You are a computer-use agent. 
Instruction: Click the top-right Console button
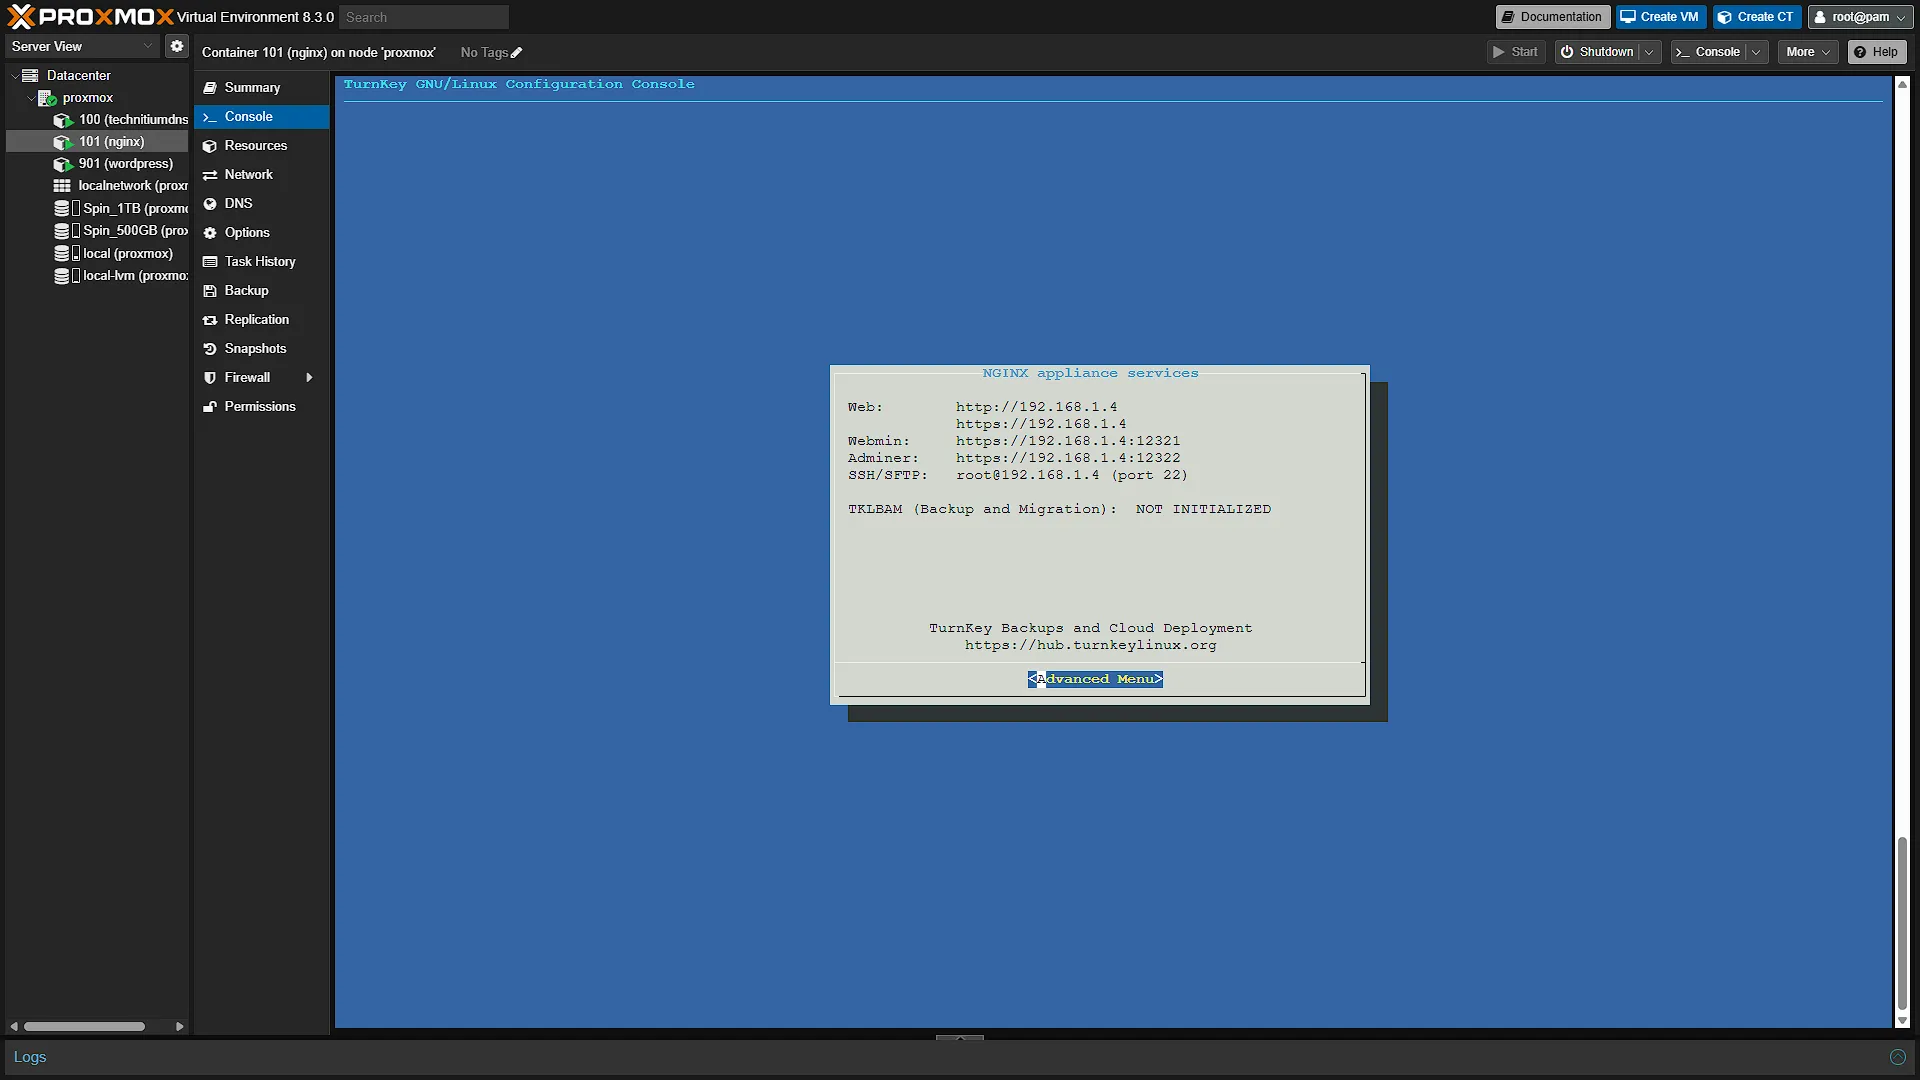coord(1709,52)
